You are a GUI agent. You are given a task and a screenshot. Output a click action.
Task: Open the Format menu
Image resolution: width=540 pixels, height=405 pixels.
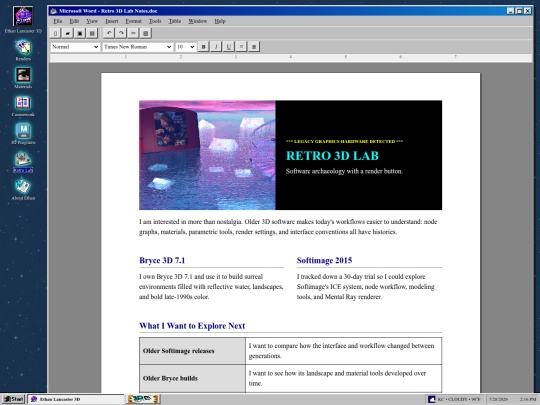click(x=133, y=21)
